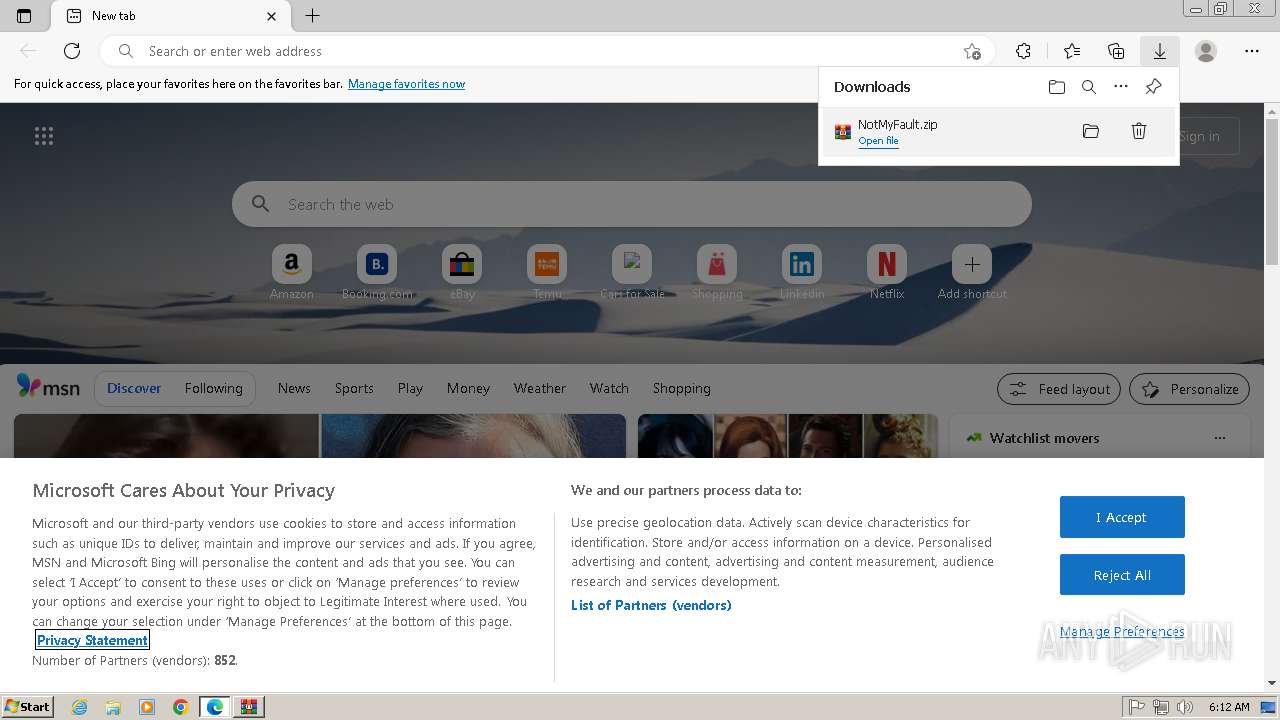Click the Search the web box

631,204
